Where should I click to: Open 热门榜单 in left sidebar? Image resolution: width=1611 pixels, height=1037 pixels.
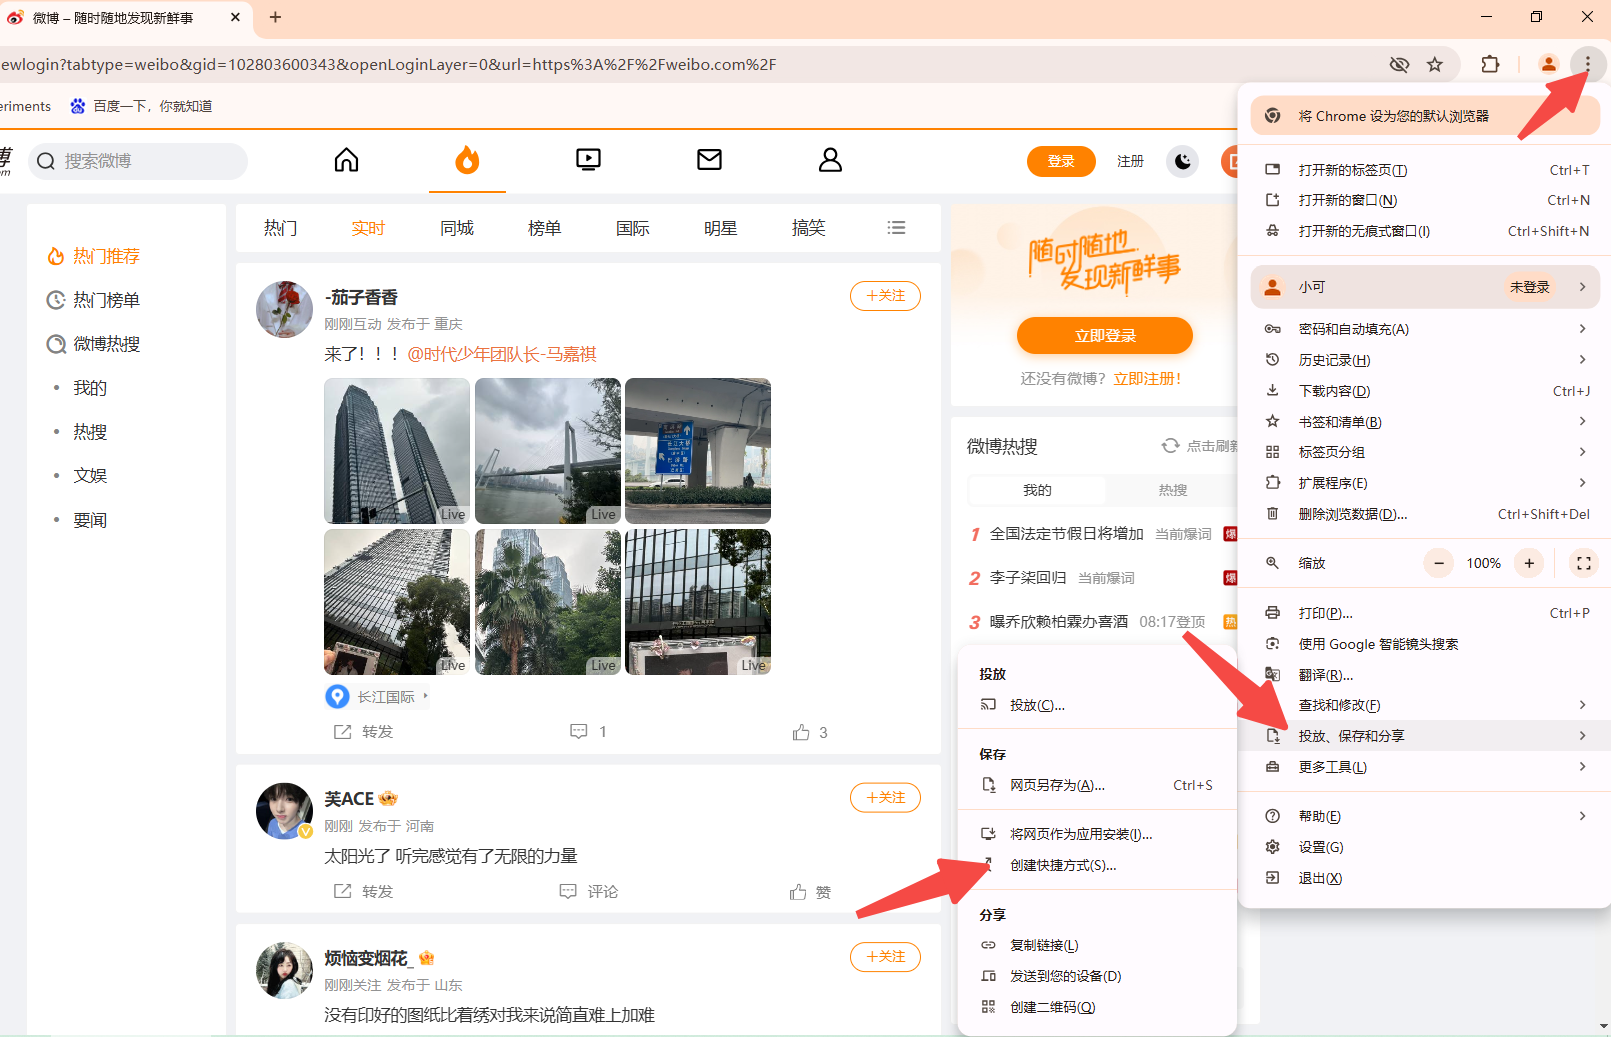106,300
